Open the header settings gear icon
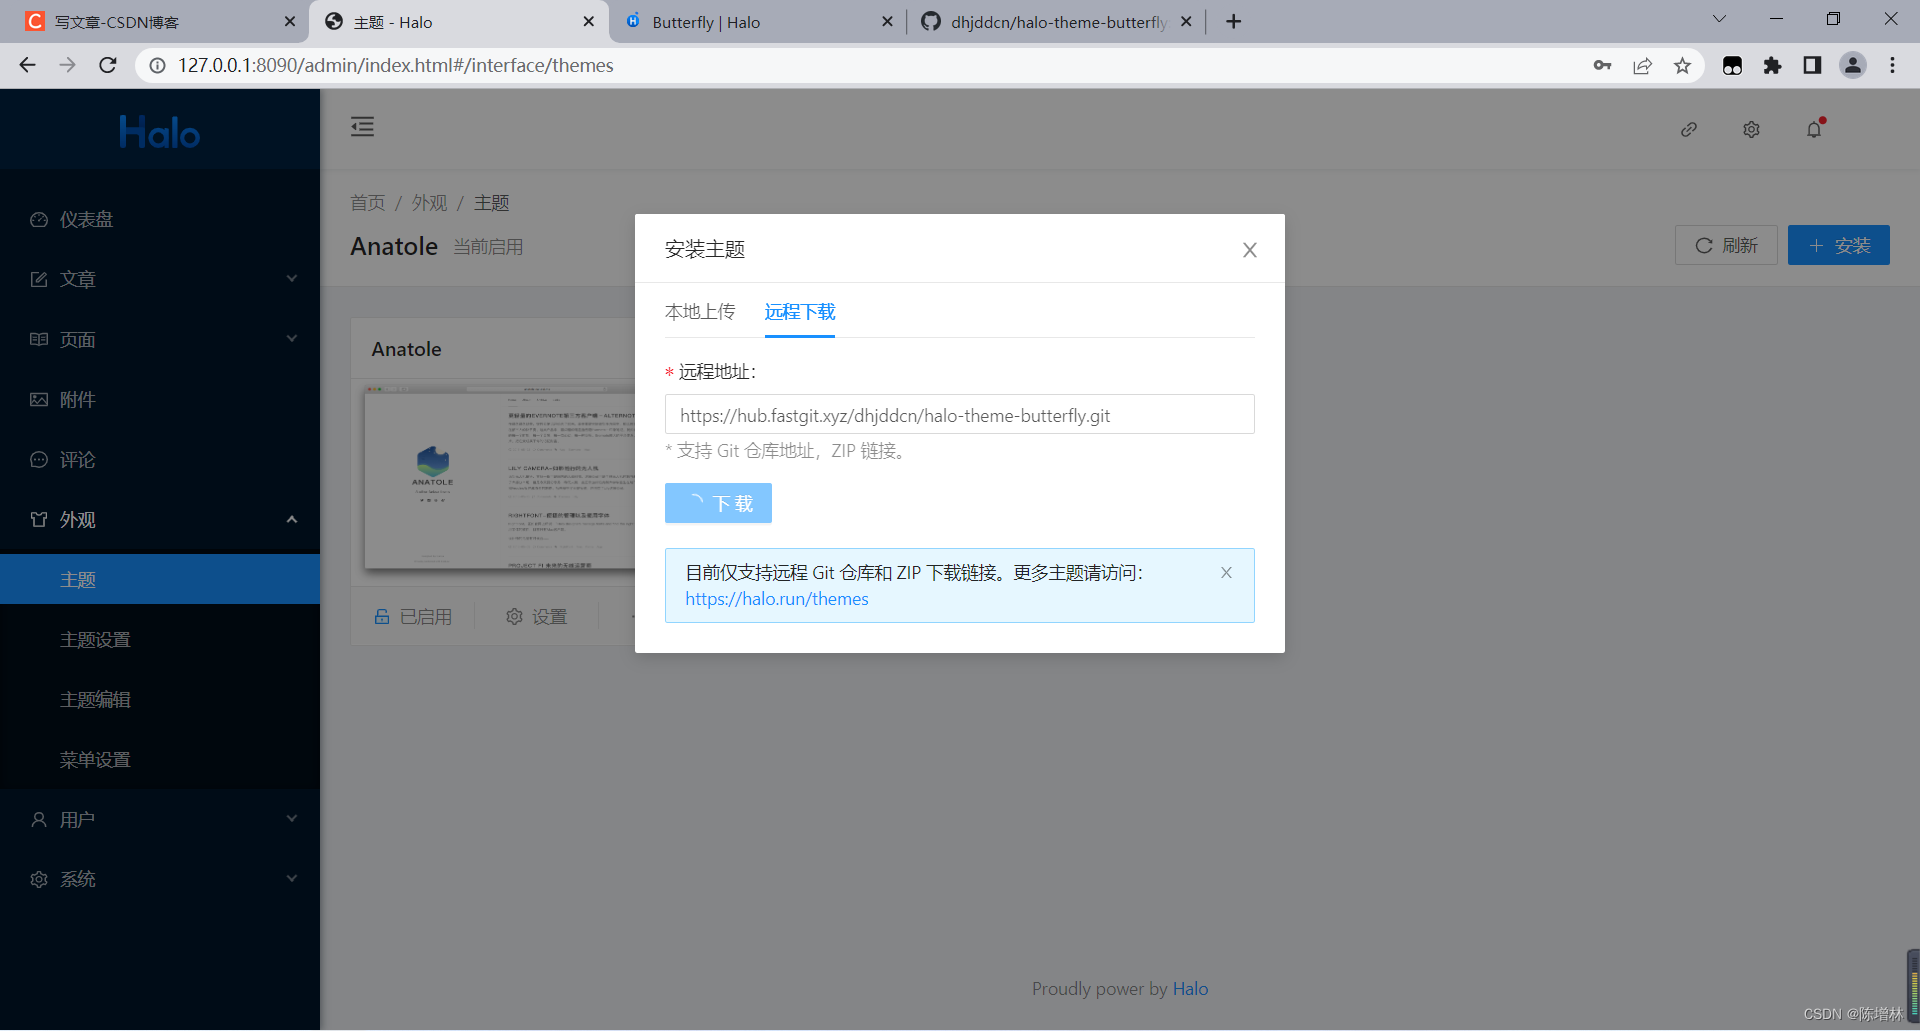Image resolution: width=1920 pixels, height=1031 pixels. point(1751,129)
